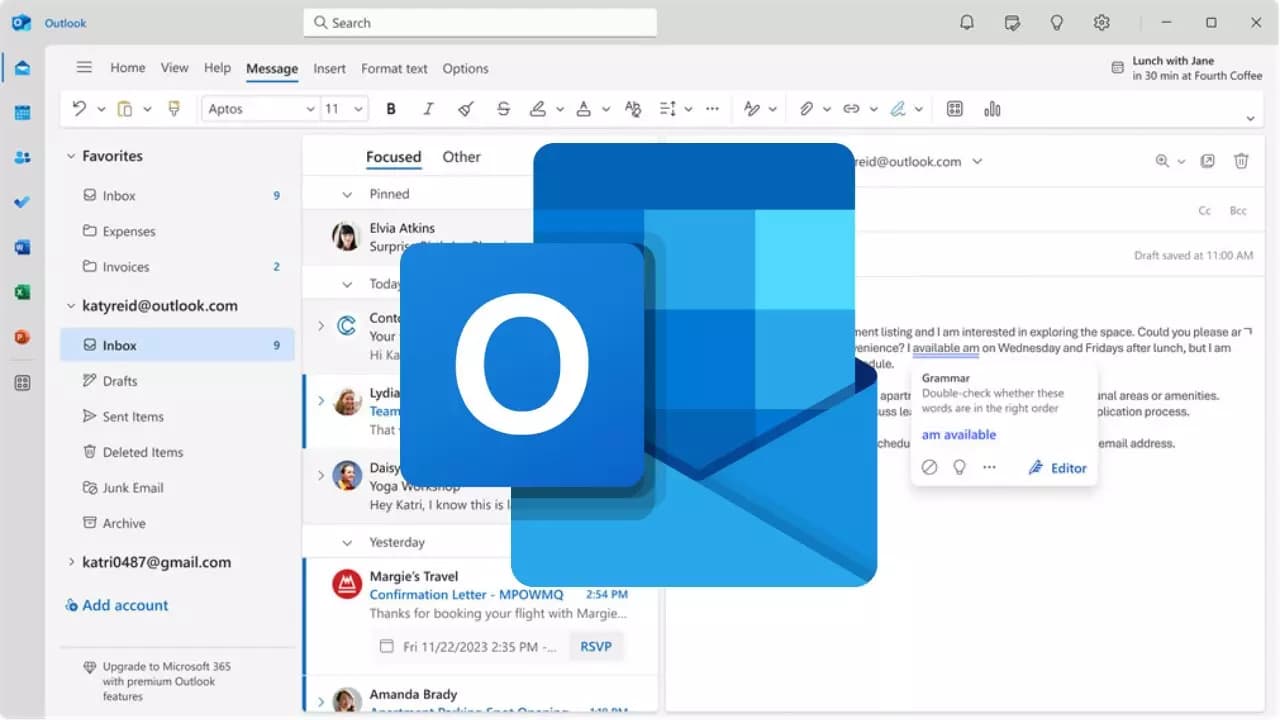Click the Signature pen icon

[898, 109]
